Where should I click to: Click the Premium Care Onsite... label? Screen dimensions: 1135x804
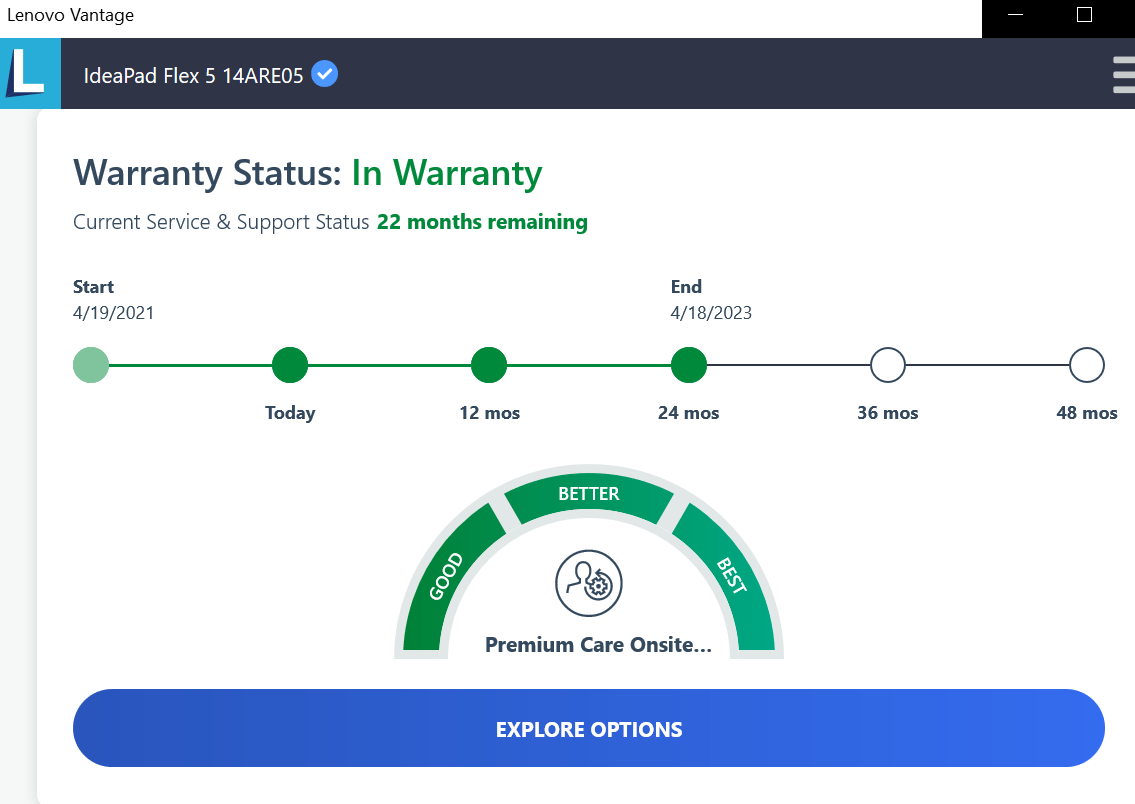(x=598, y=645)
